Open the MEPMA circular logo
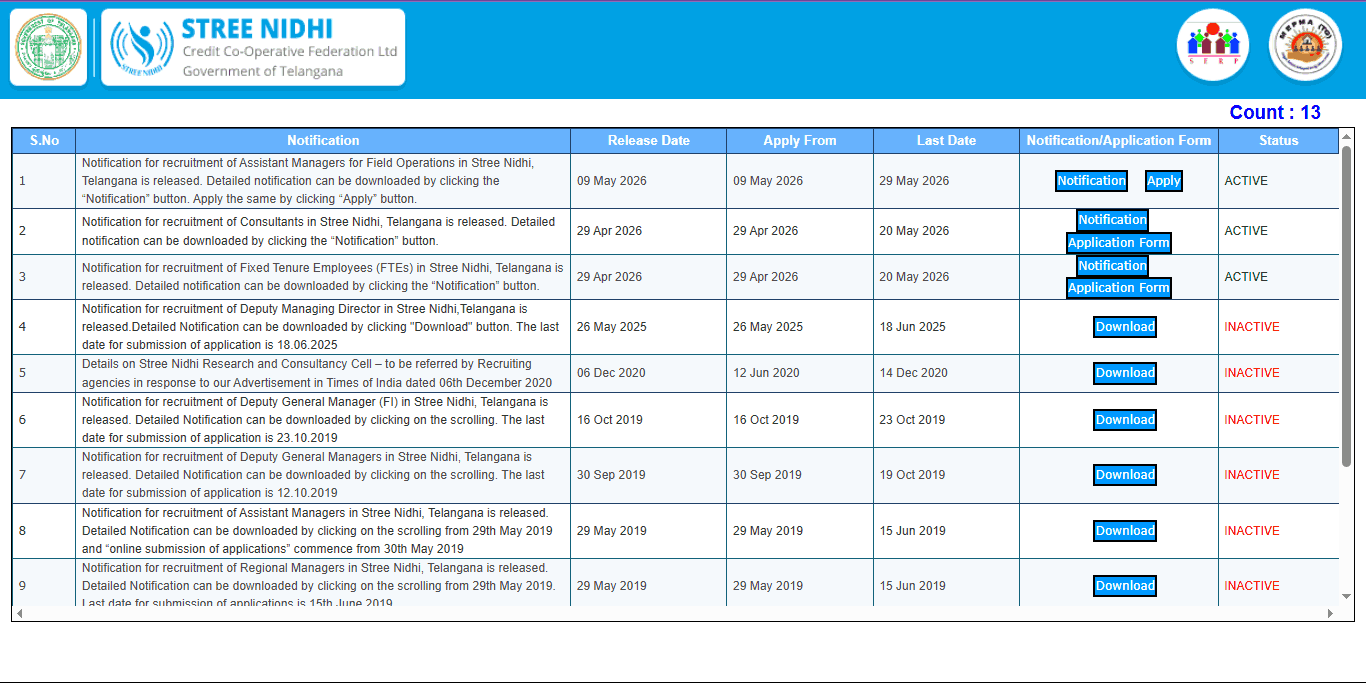This screenshot has height=683, width=1366. (x=1305, y=45)
